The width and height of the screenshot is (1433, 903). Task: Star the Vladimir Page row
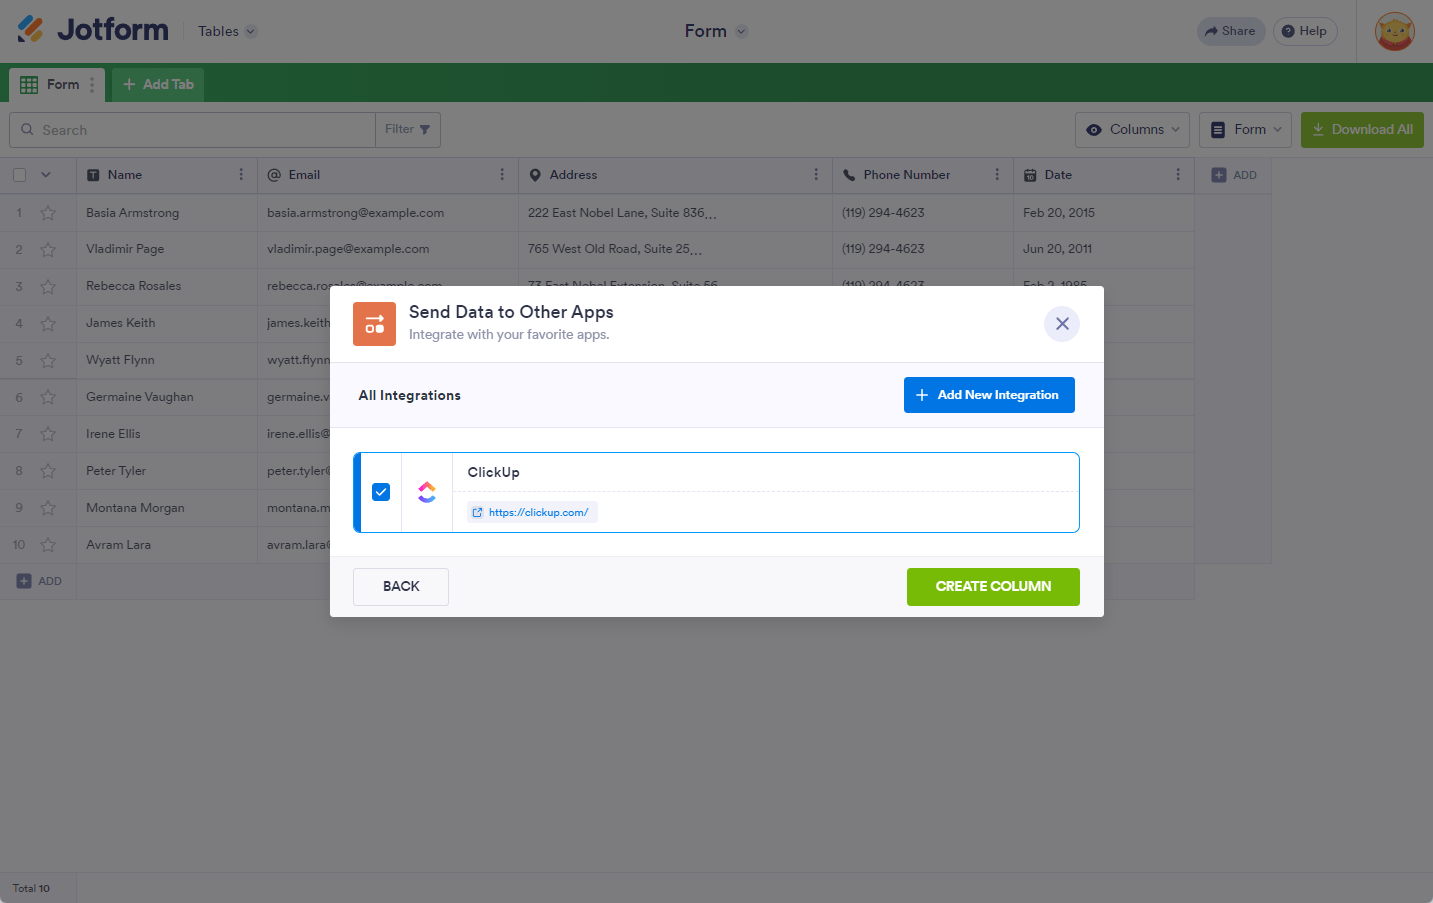(x=48, y=250)
